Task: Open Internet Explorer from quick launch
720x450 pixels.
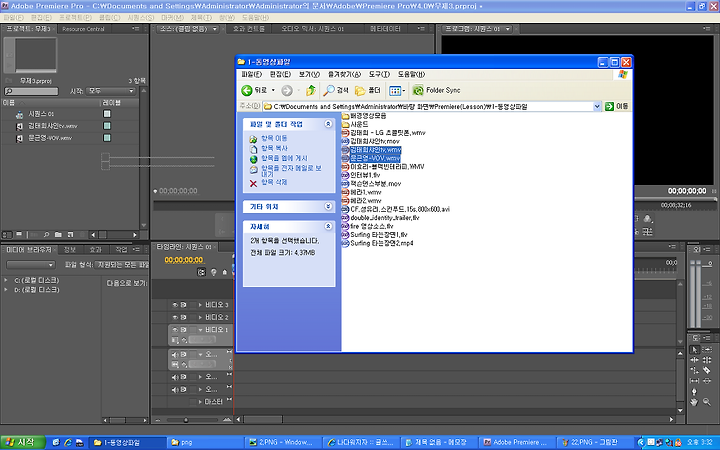Action: (x=68, y=442)
